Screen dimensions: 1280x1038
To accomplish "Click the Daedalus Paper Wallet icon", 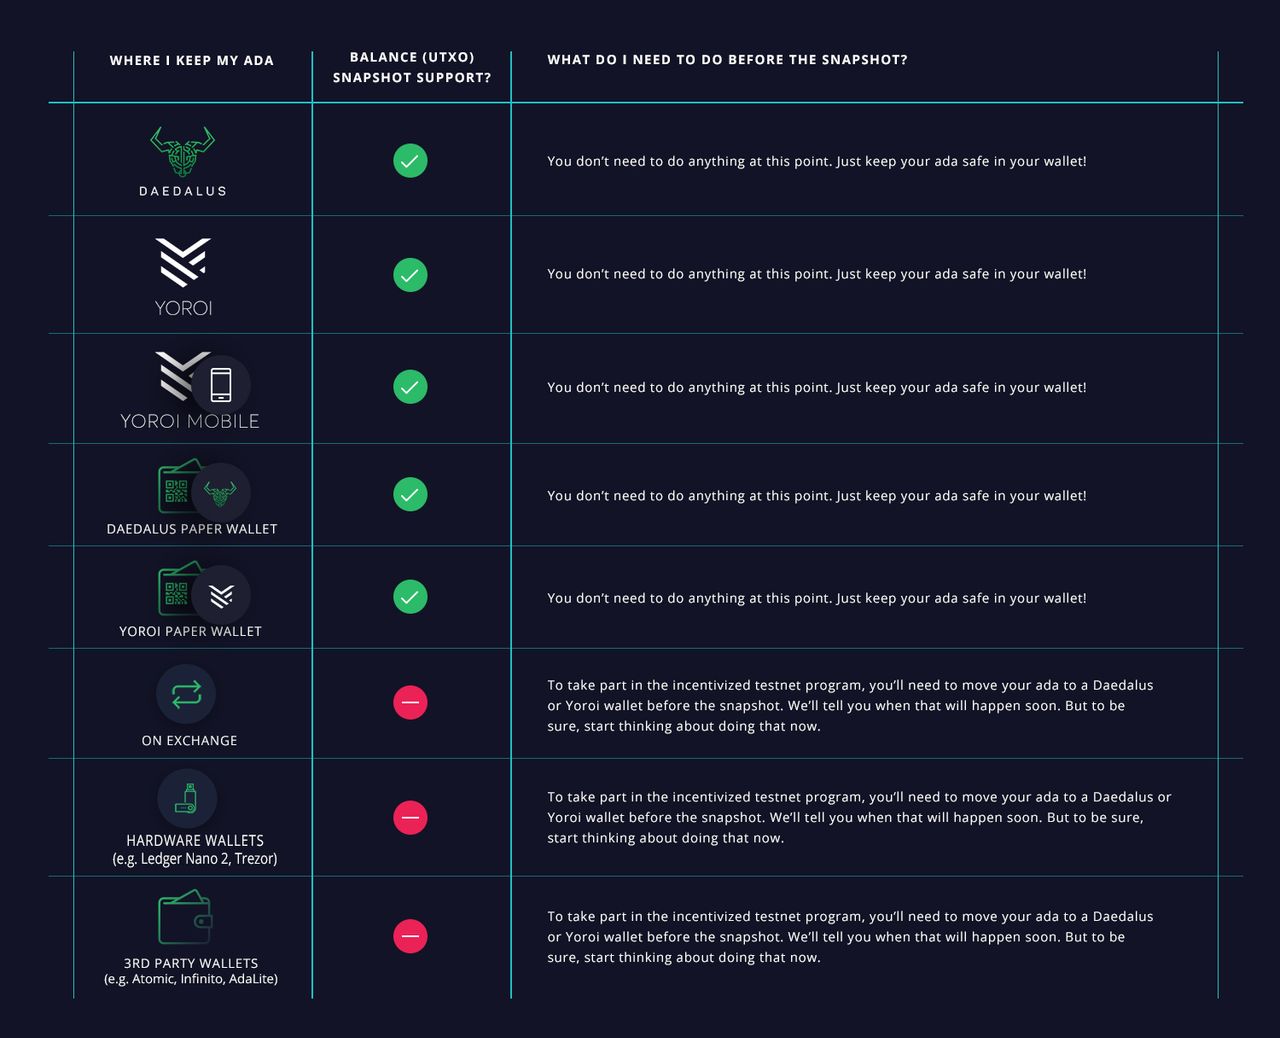I will pyautogui.click(x=203, y=488).
